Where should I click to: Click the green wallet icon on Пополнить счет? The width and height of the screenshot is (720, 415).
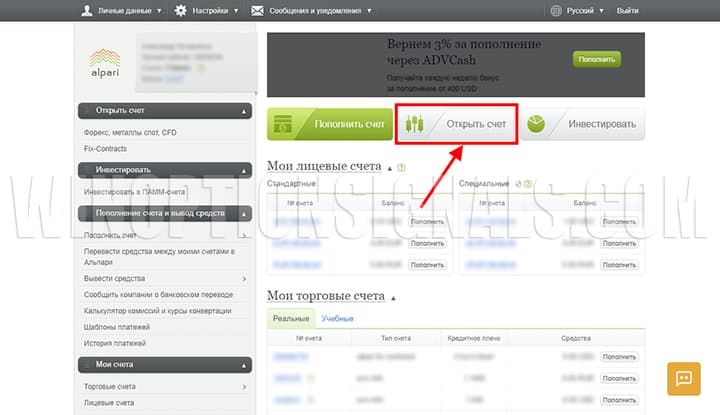(285, 124)
